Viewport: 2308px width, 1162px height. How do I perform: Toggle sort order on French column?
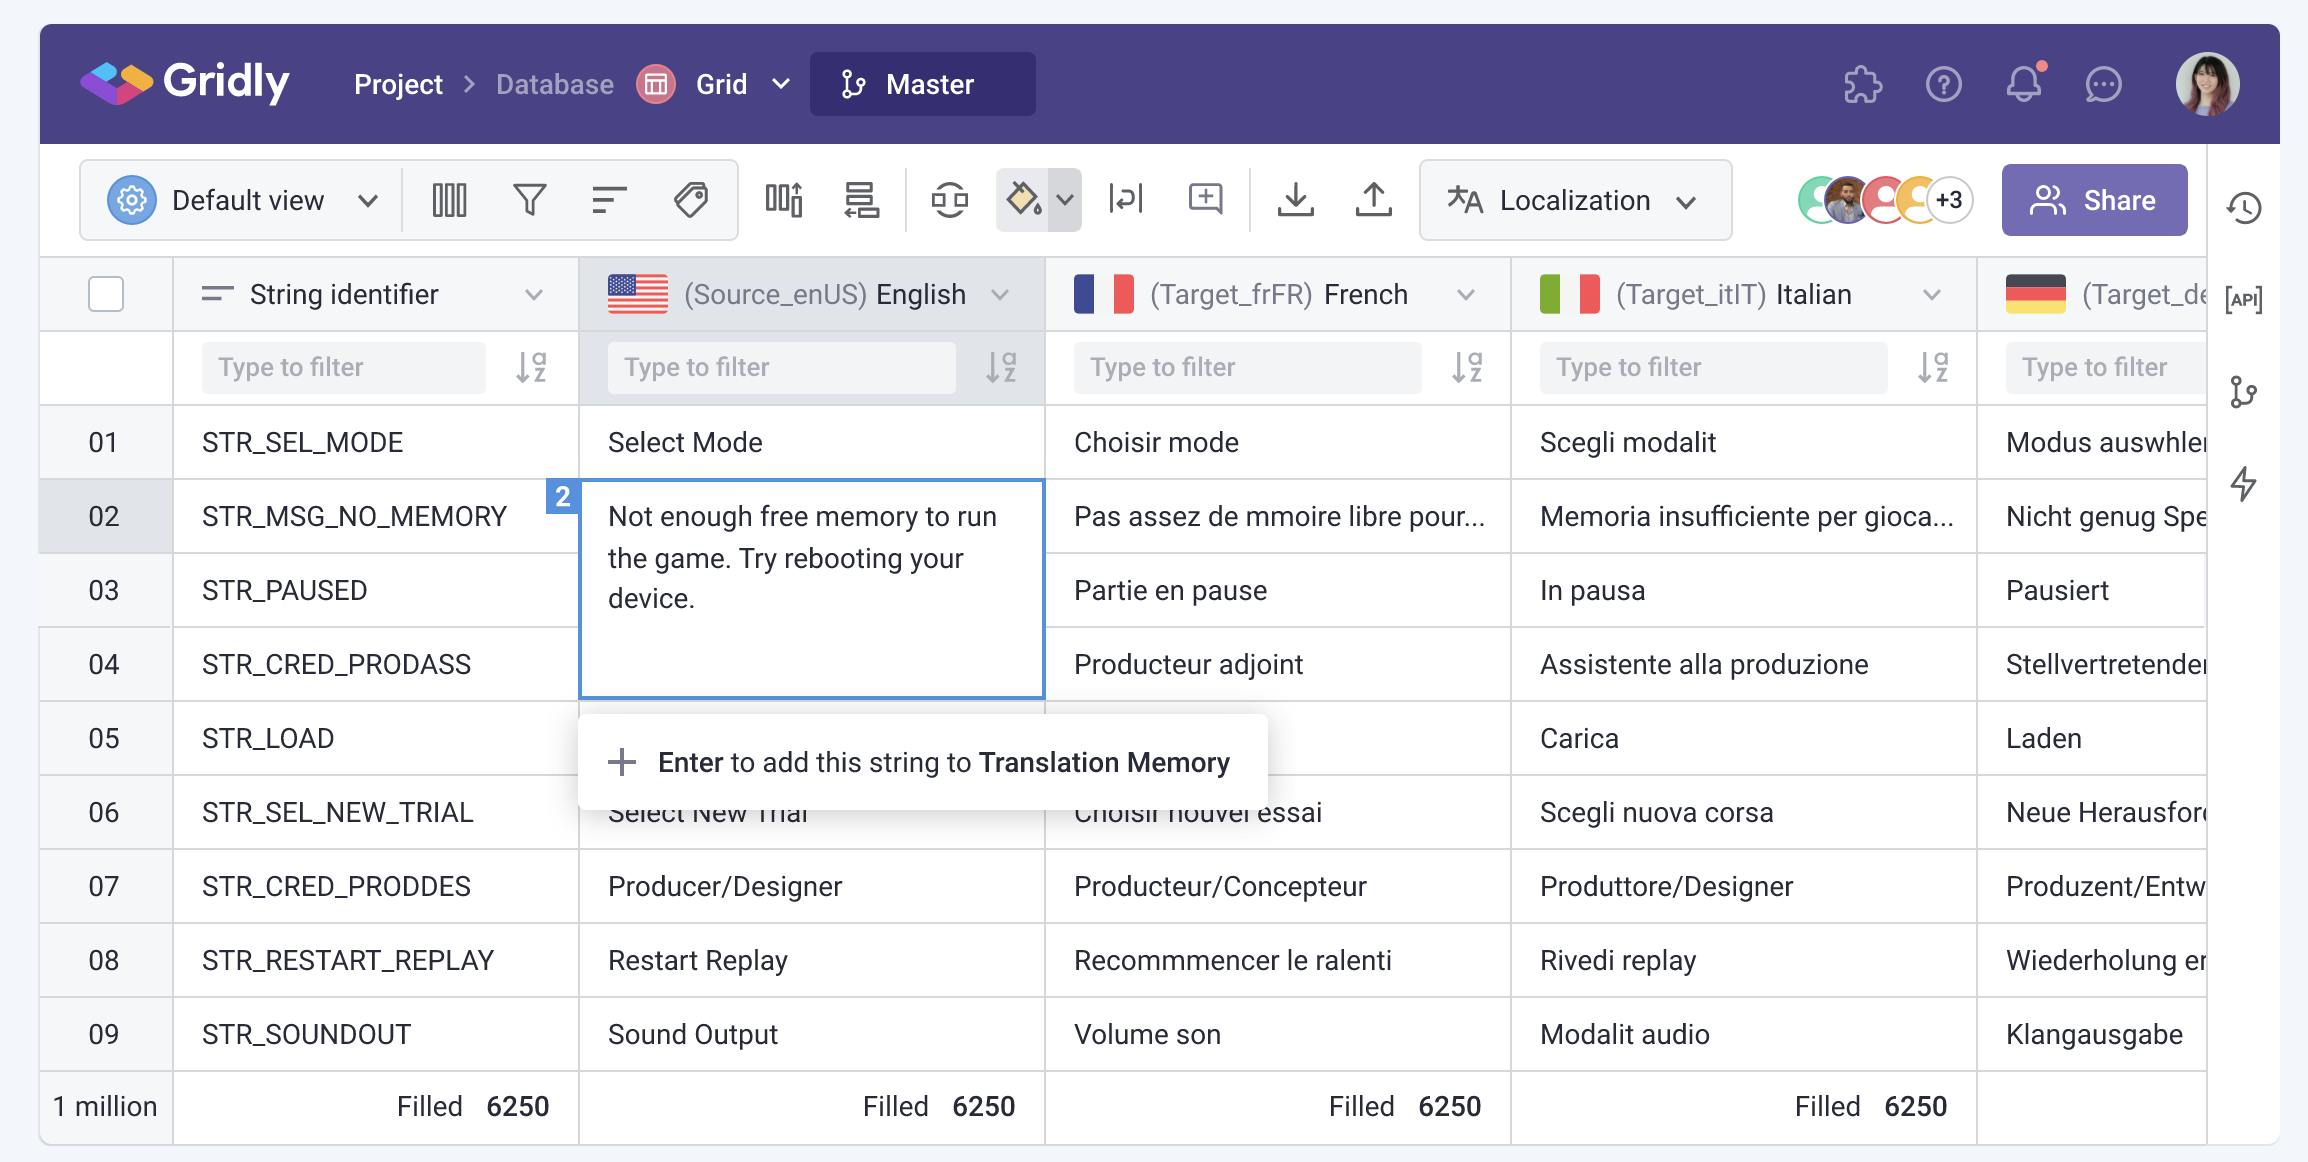(x=1467, y=368)
